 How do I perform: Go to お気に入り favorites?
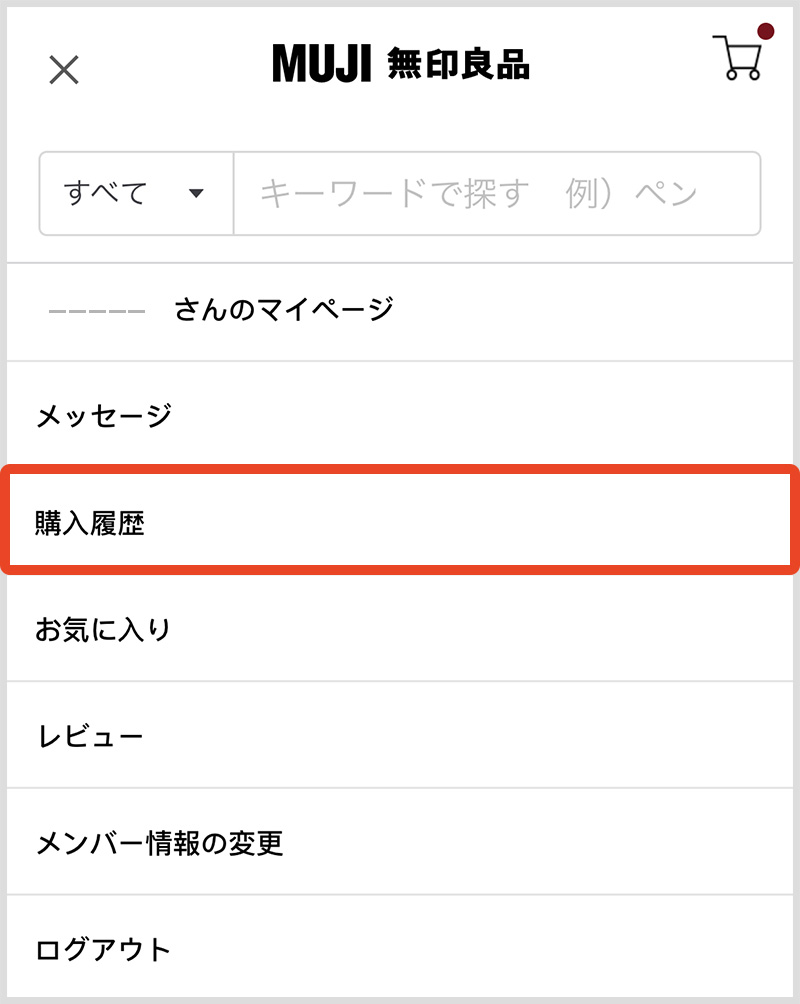coord(104,629)
